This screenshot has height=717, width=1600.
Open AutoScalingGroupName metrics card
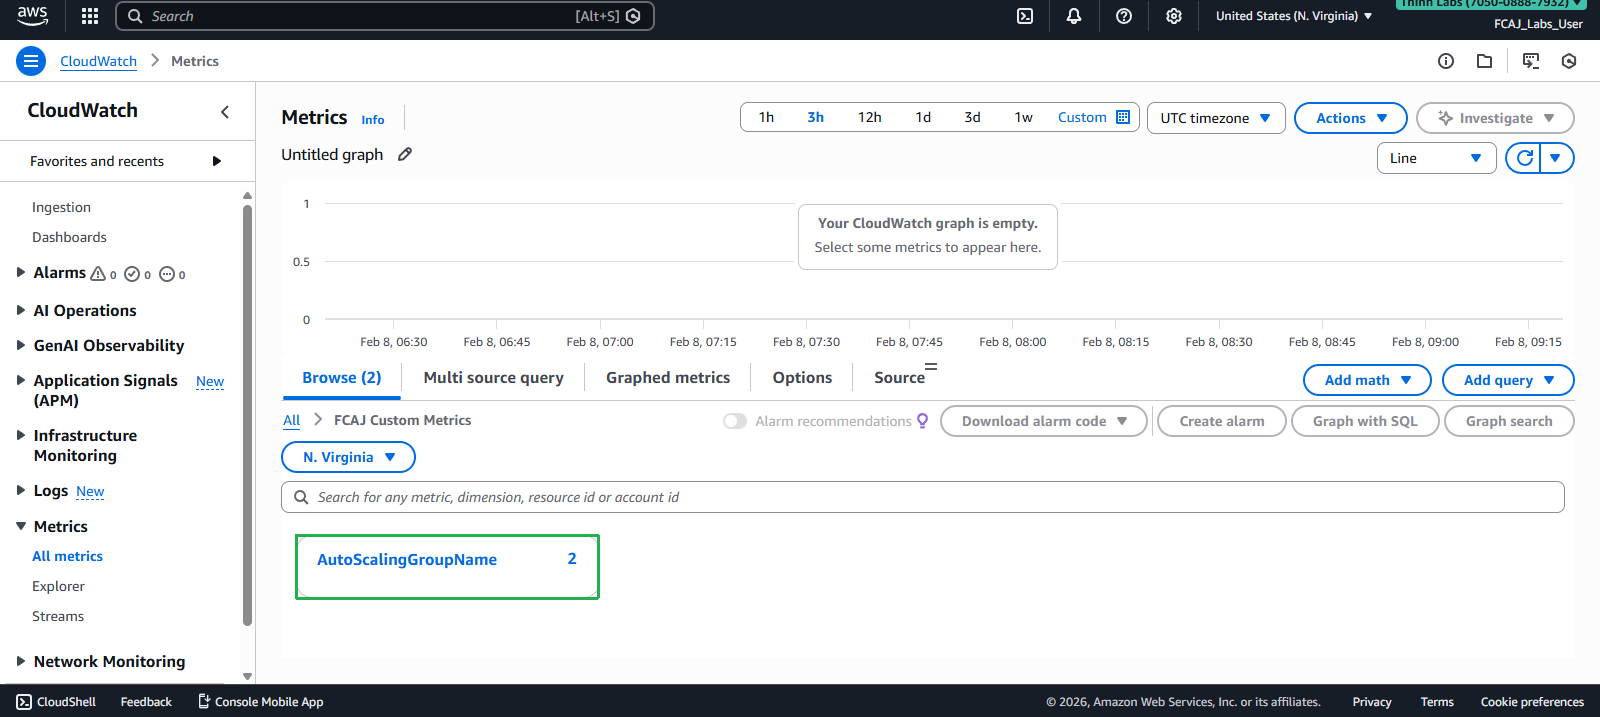point(447,567)
